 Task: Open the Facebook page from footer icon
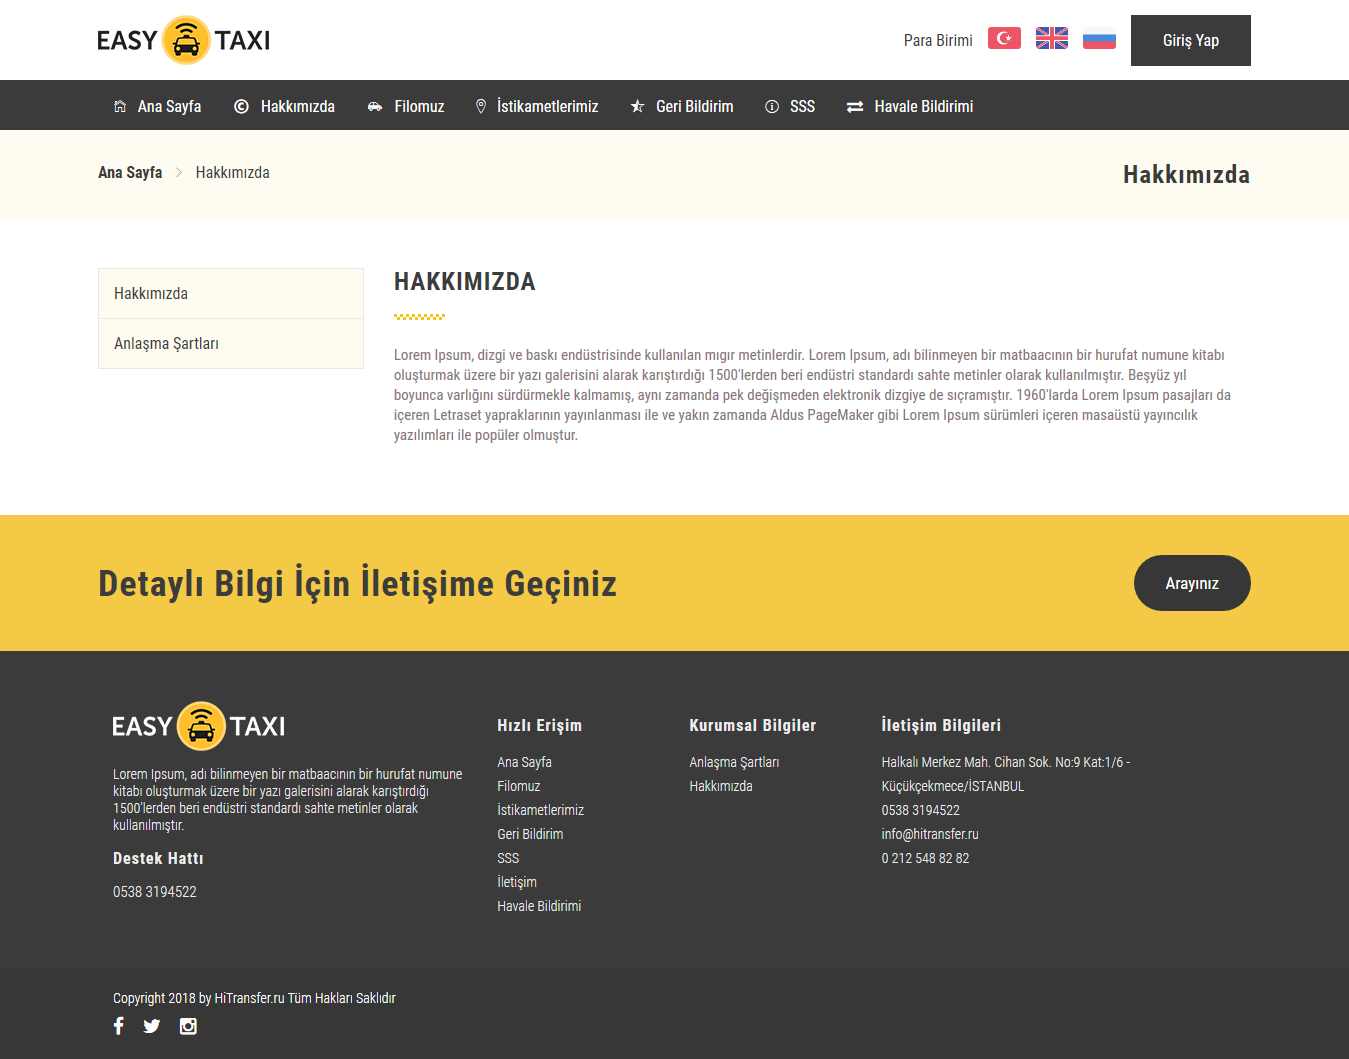(119, 1025)
